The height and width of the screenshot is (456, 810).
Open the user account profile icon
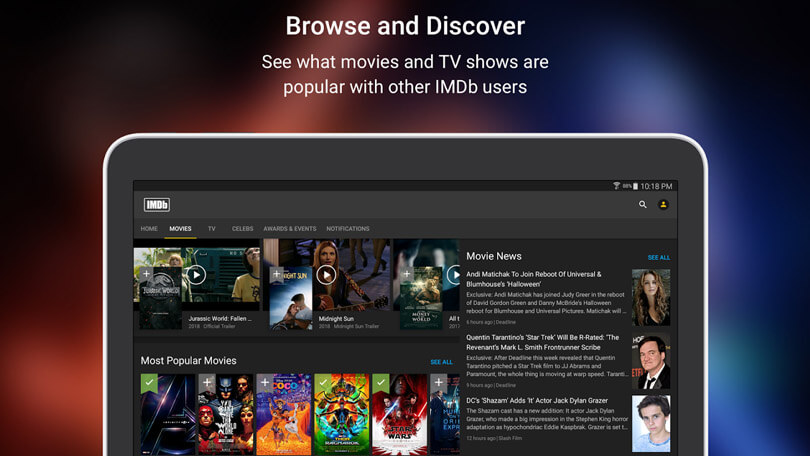pyautogui.click(x=663, y=204)
